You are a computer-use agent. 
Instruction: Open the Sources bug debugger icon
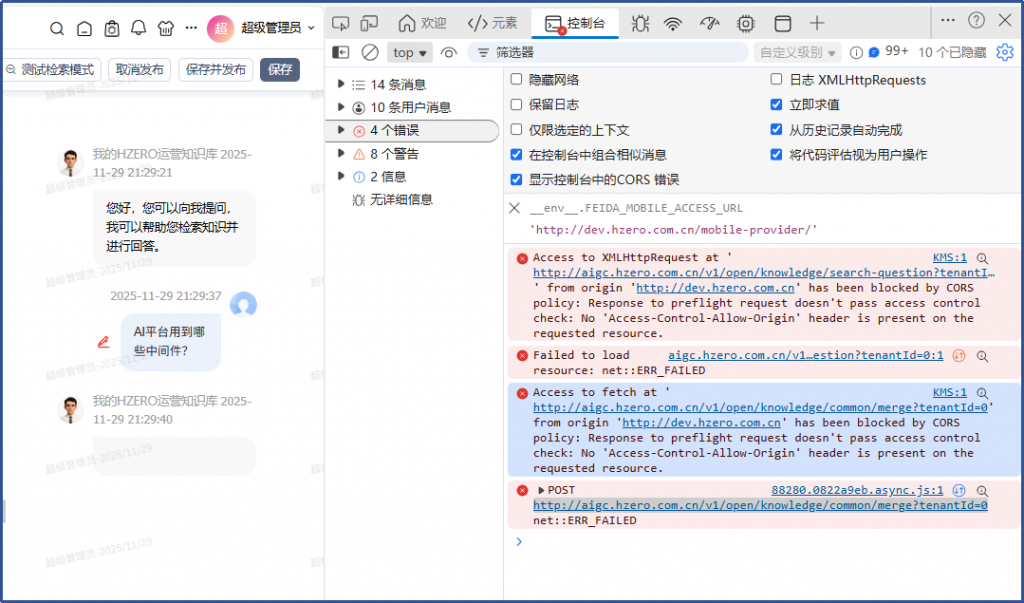click(x=640, y=23)
